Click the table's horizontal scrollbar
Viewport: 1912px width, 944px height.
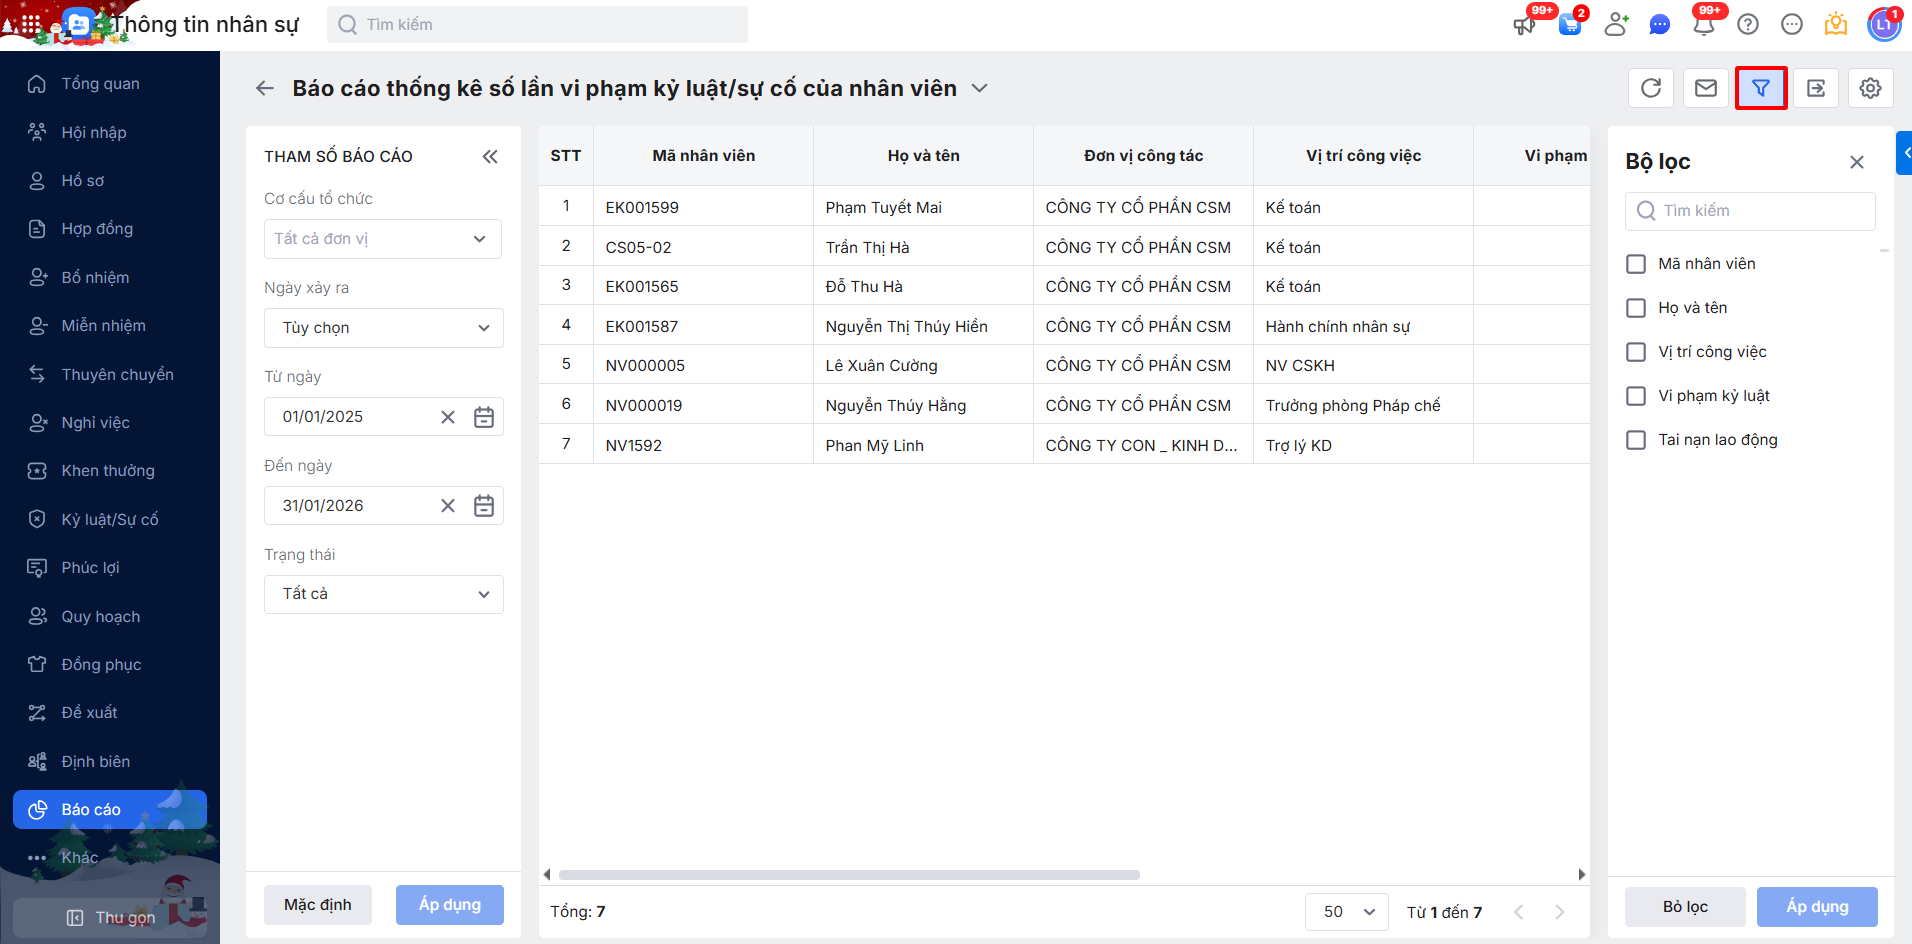[x=849, y=875]
